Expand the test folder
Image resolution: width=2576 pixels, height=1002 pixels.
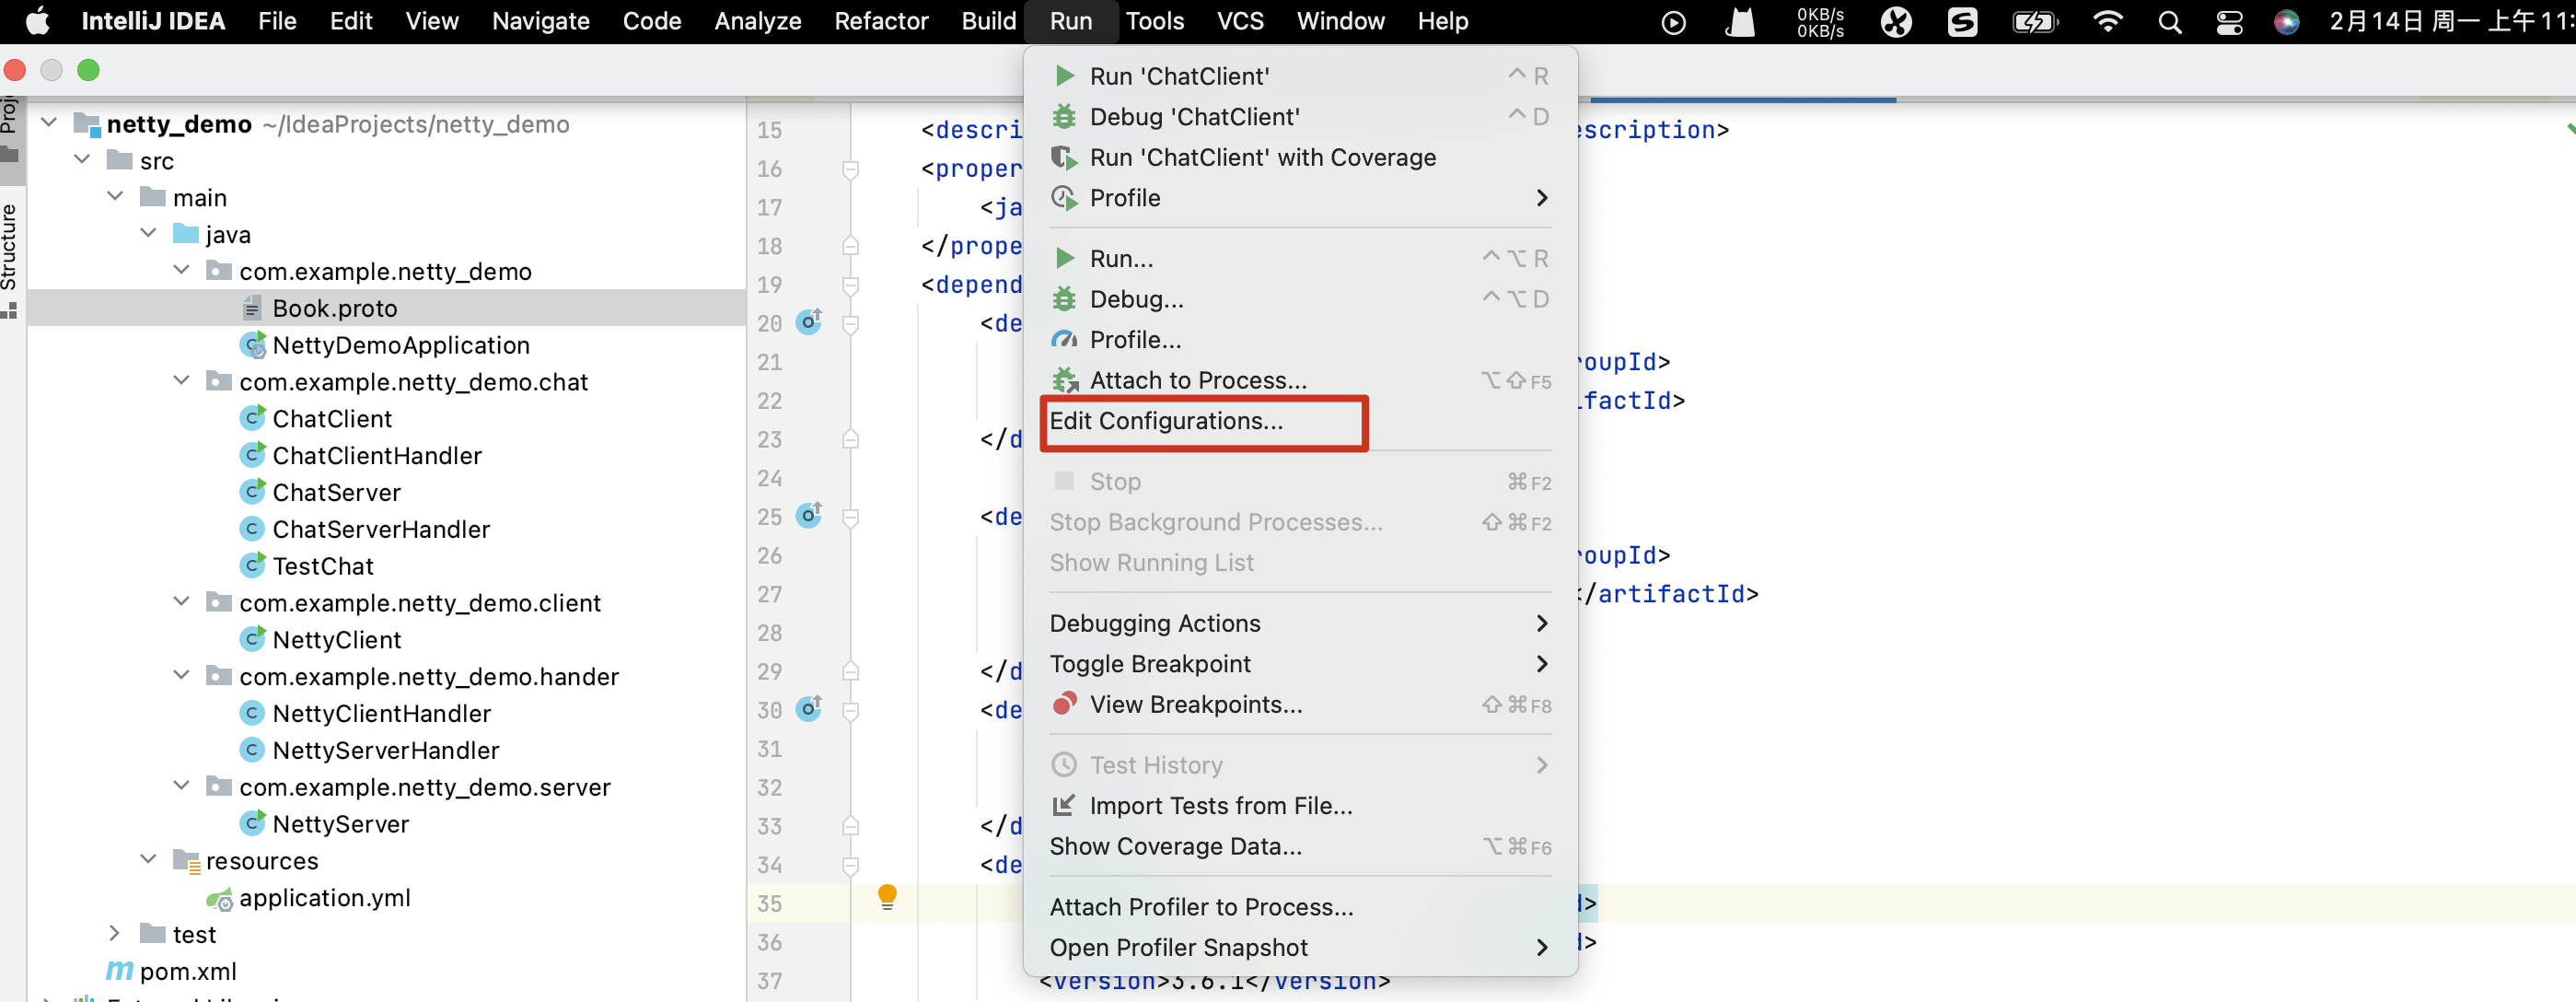click(115, 933)
